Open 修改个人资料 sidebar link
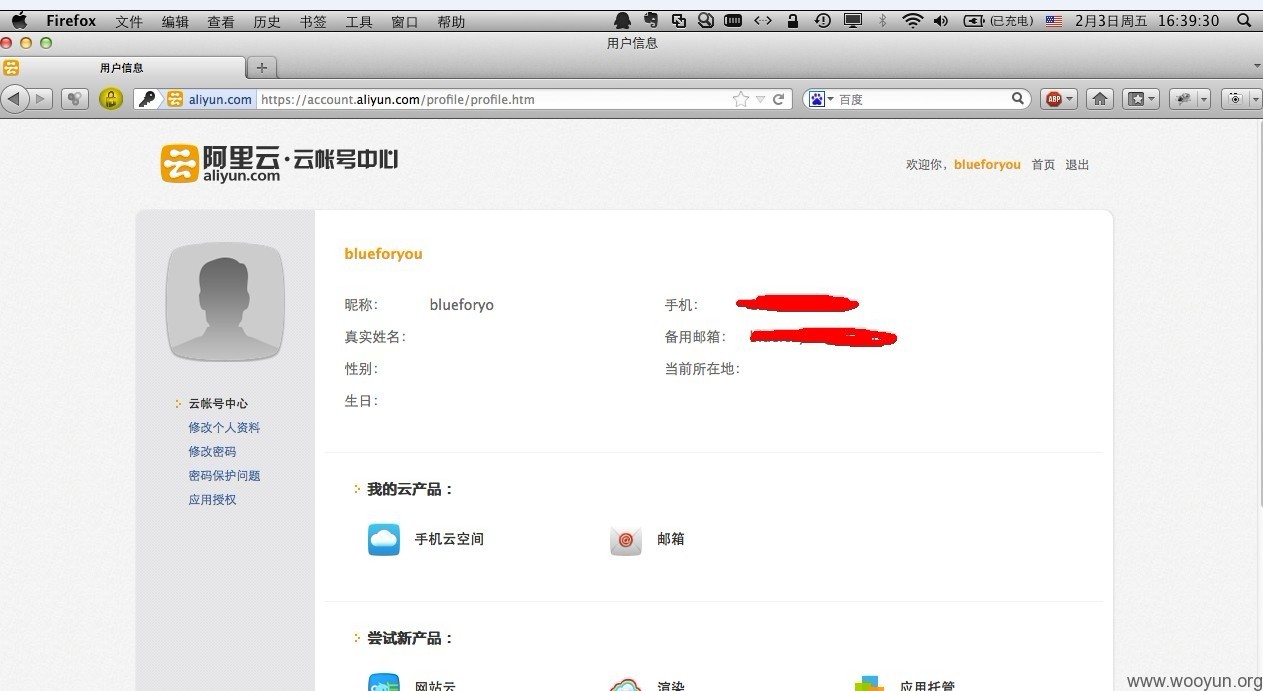The height and width of the screenshot is (691, 1263). [224, 428]
